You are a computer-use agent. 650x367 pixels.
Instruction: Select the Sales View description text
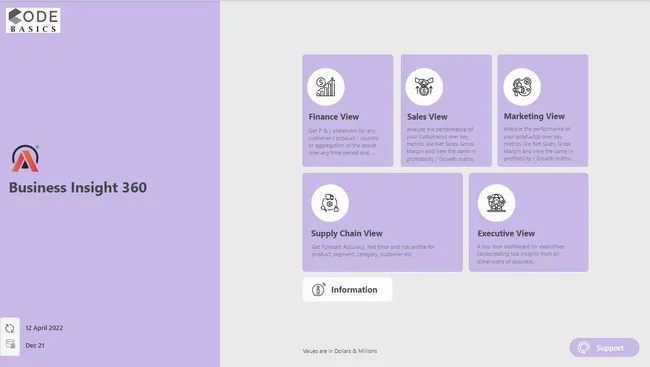(x=441, y=144)
